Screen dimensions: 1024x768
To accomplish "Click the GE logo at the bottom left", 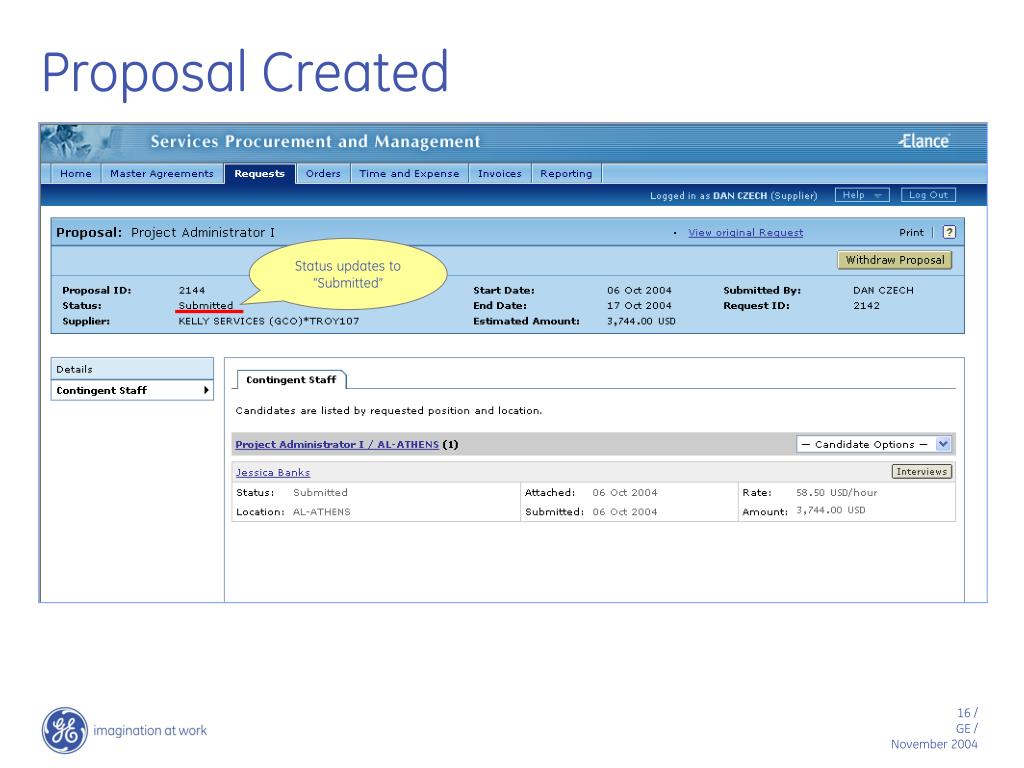I will point(64,730).
